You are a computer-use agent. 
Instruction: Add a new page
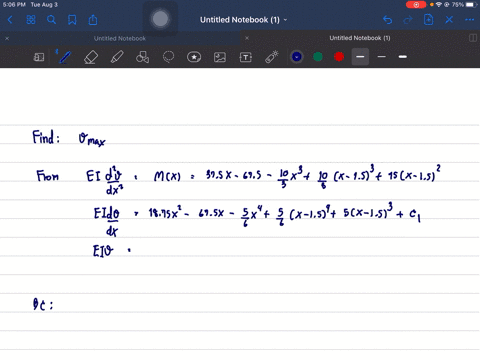pyautogui.click(x=429, y=20)
